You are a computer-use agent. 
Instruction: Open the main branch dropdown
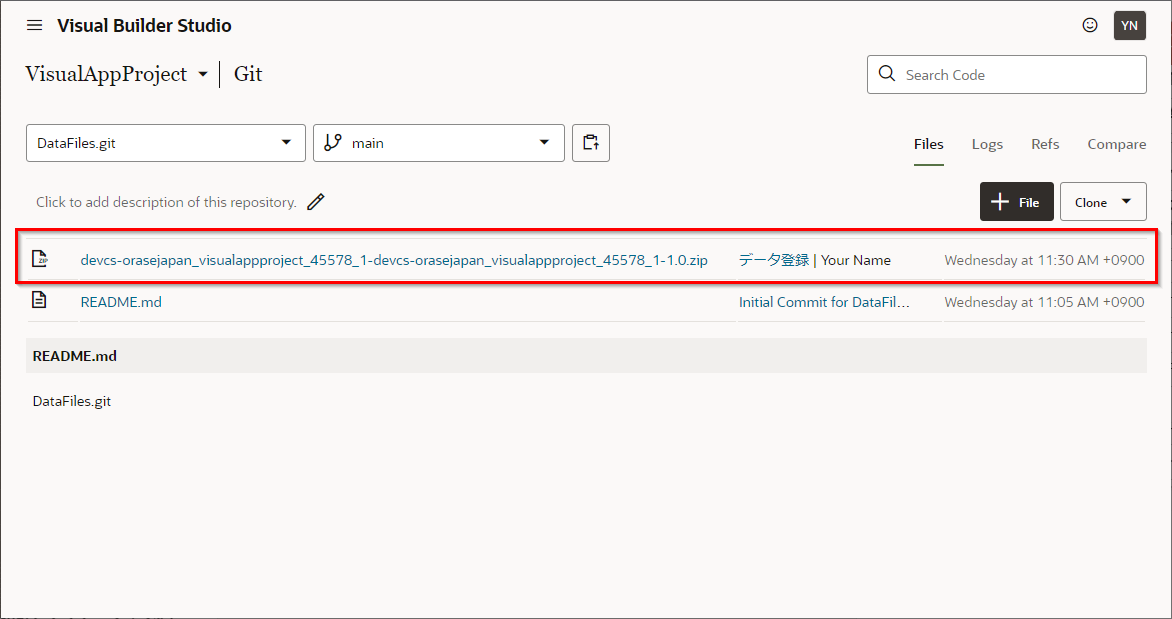(x=438, y=143)
